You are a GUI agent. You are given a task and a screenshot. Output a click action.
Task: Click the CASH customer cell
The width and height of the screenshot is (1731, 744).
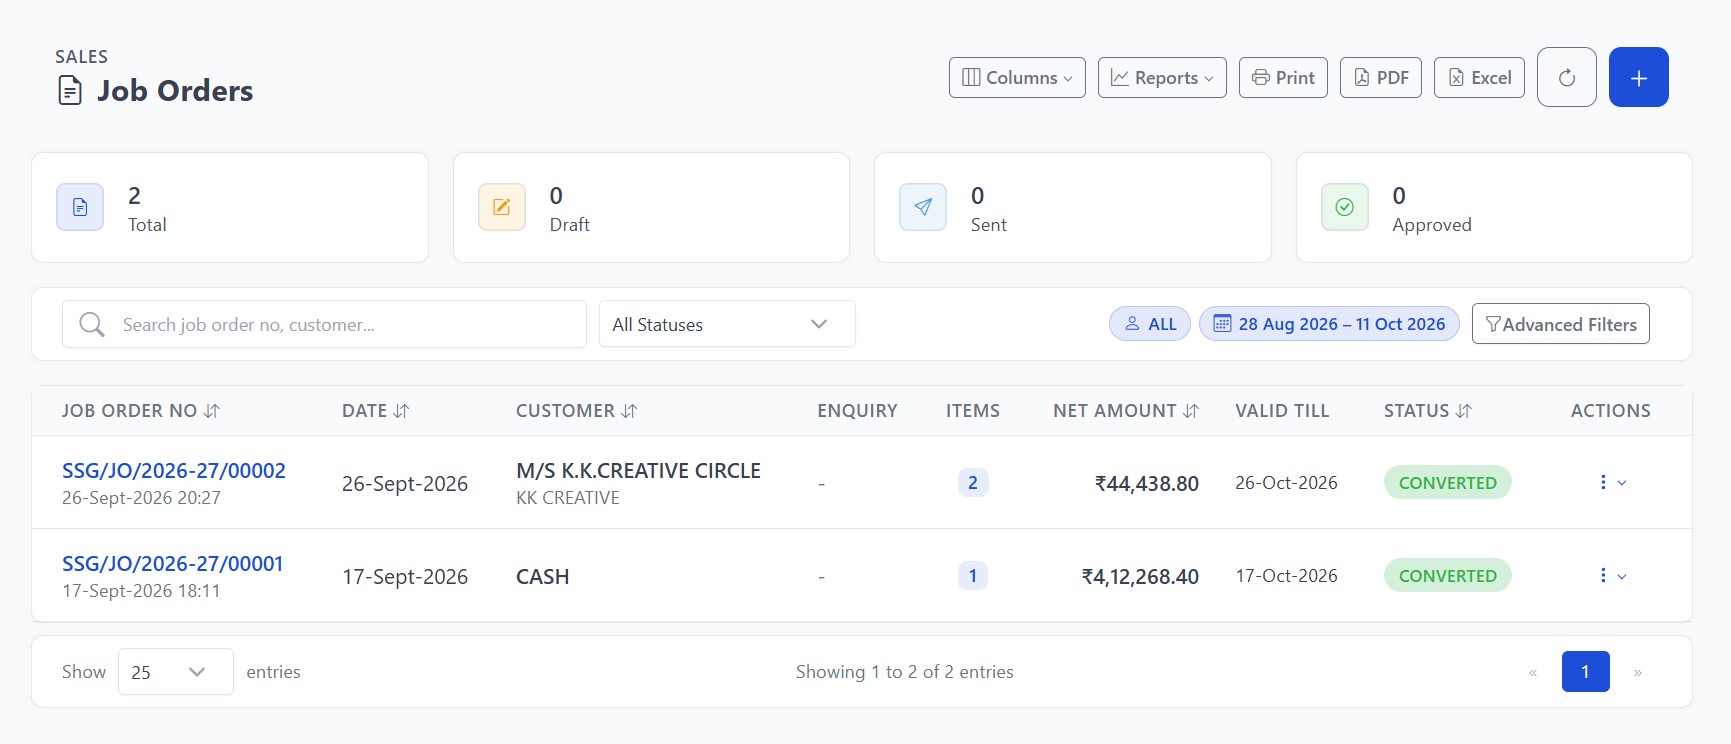(x=542, y=577)
